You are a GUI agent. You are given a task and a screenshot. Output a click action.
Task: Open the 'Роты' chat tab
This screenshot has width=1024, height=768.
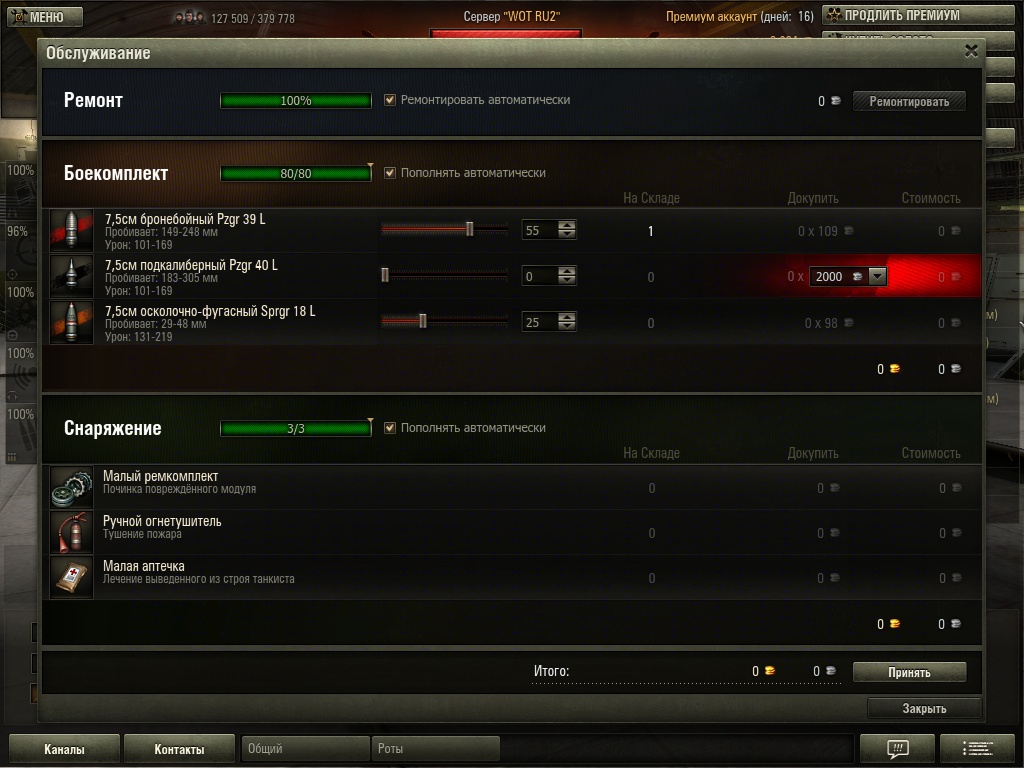point(436,748)
